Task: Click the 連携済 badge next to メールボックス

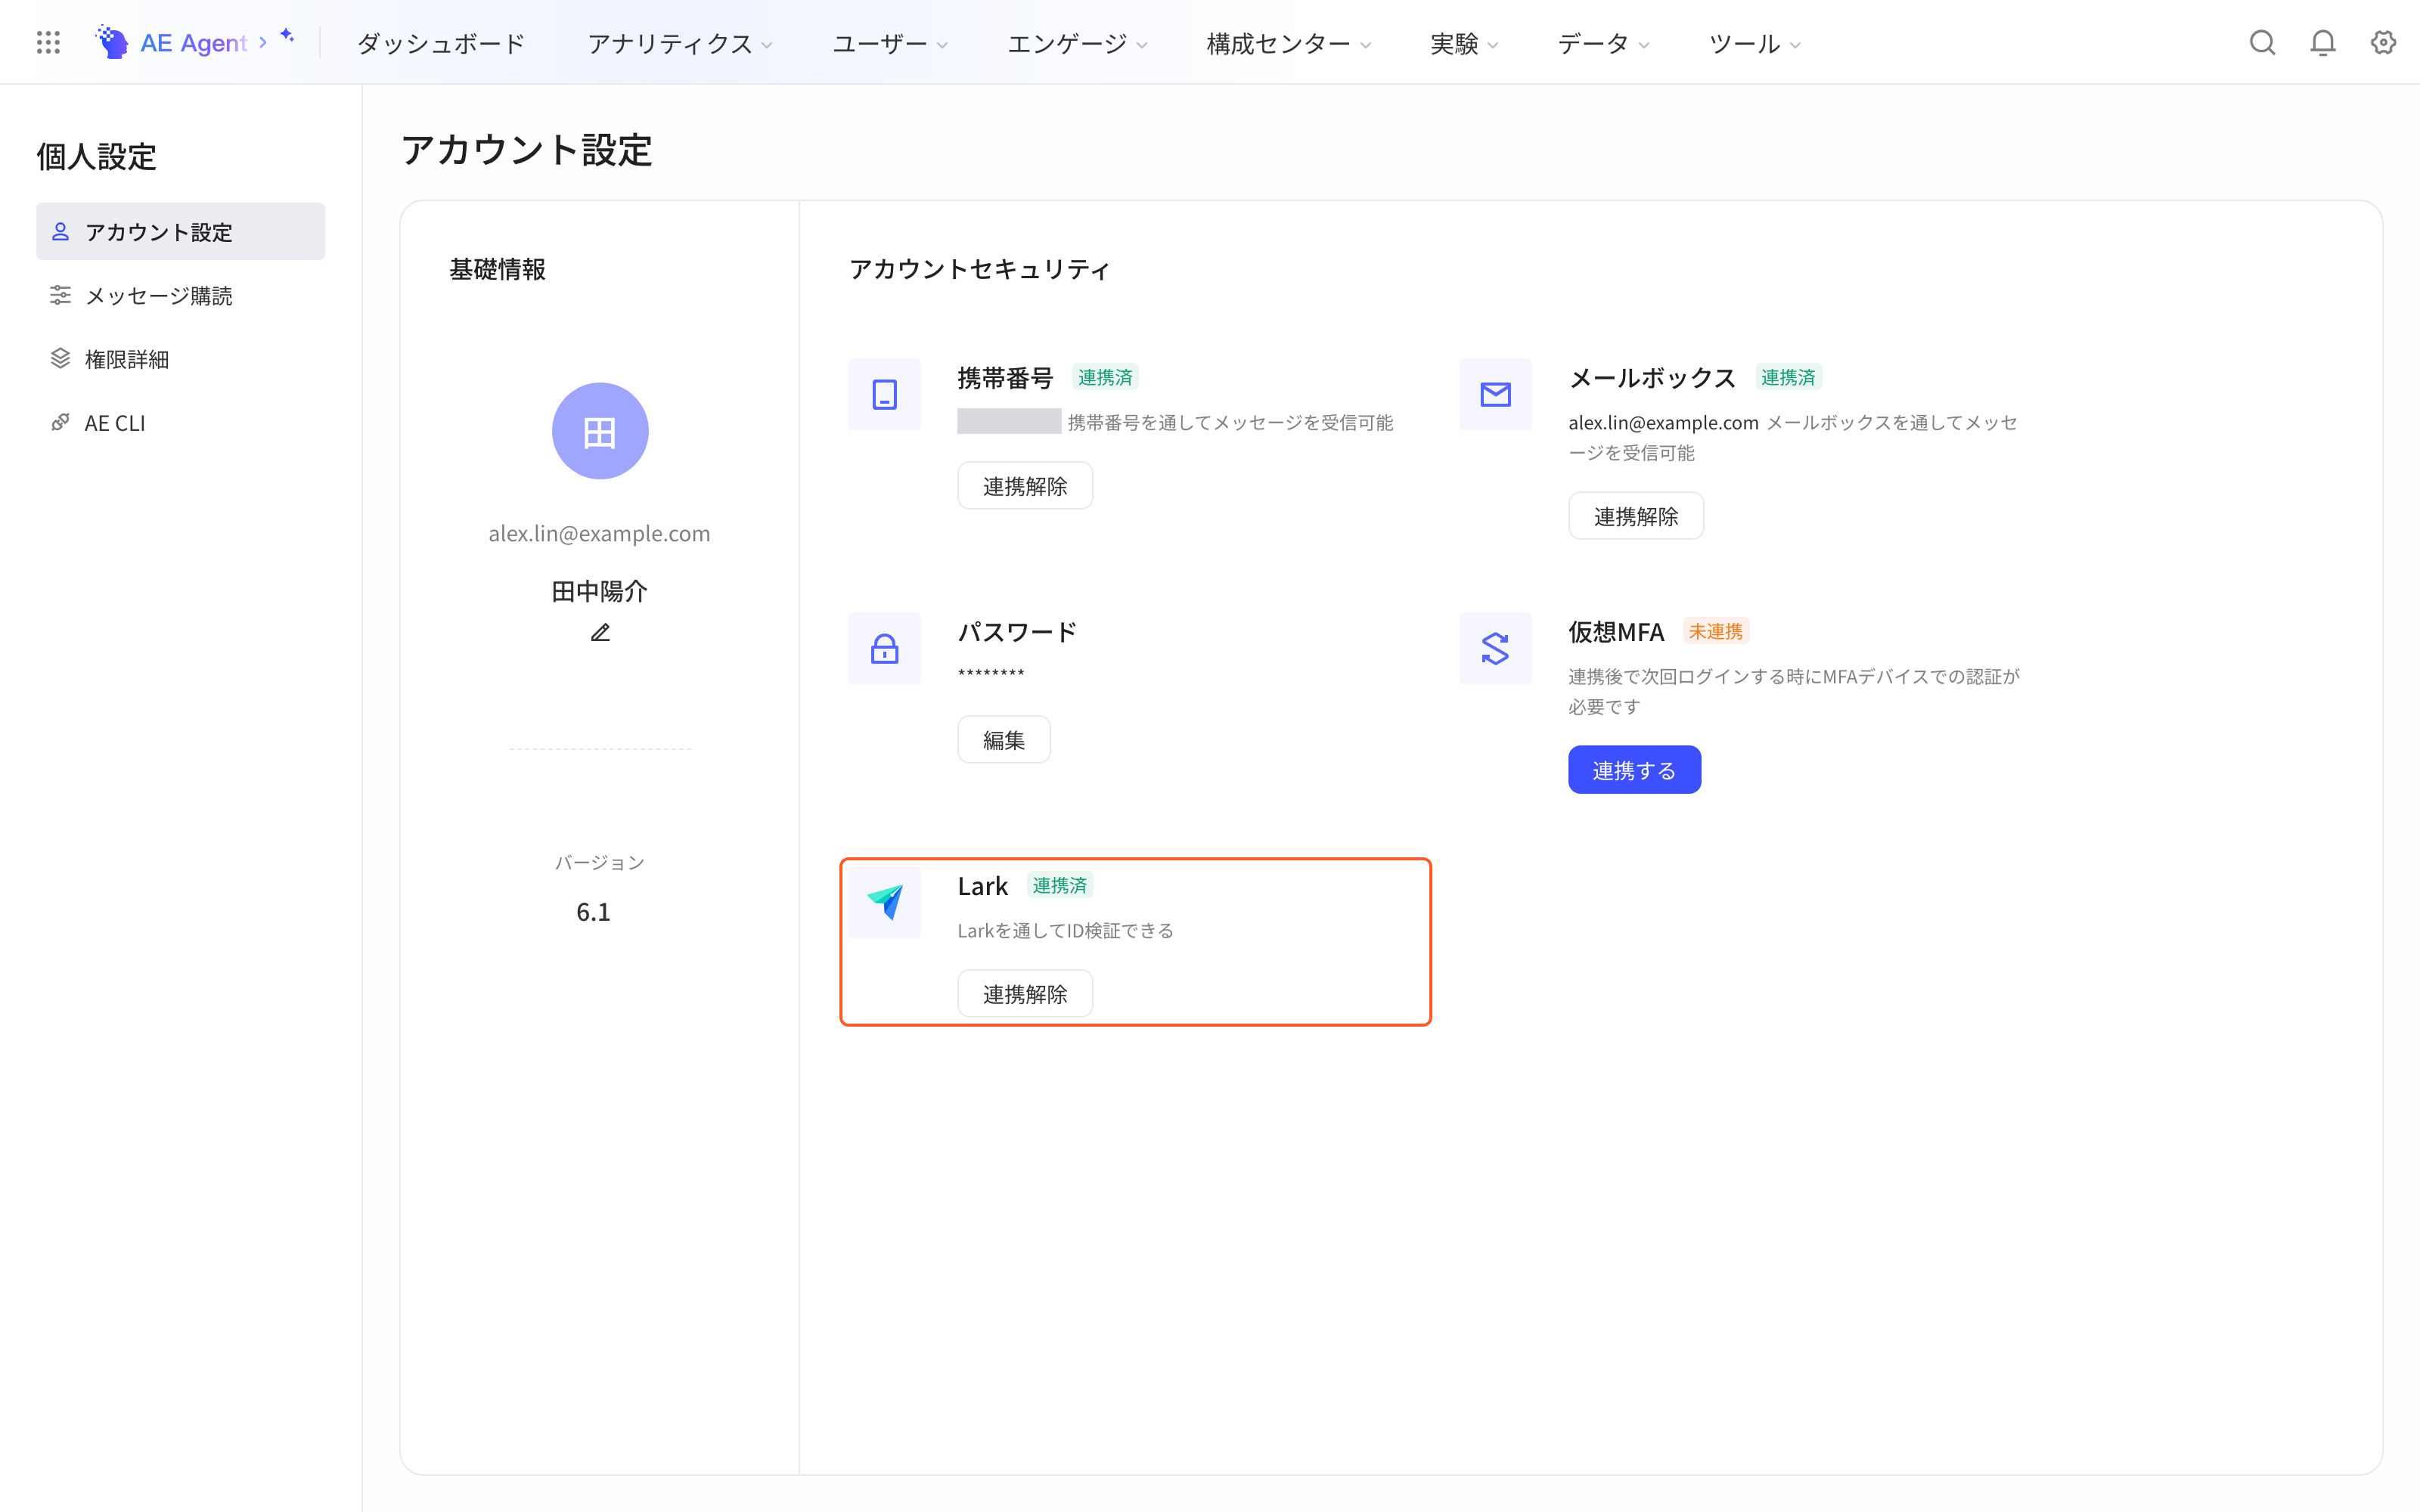Action: [x=1788, y=377]
